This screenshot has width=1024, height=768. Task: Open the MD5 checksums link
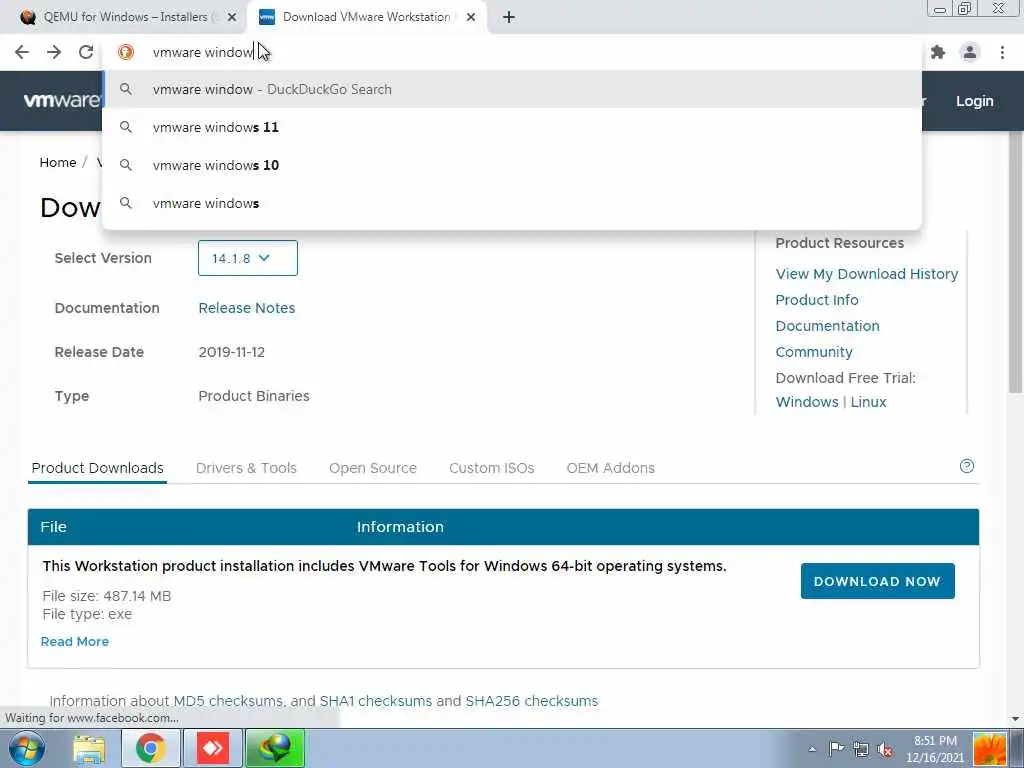[x=228, y=701]
